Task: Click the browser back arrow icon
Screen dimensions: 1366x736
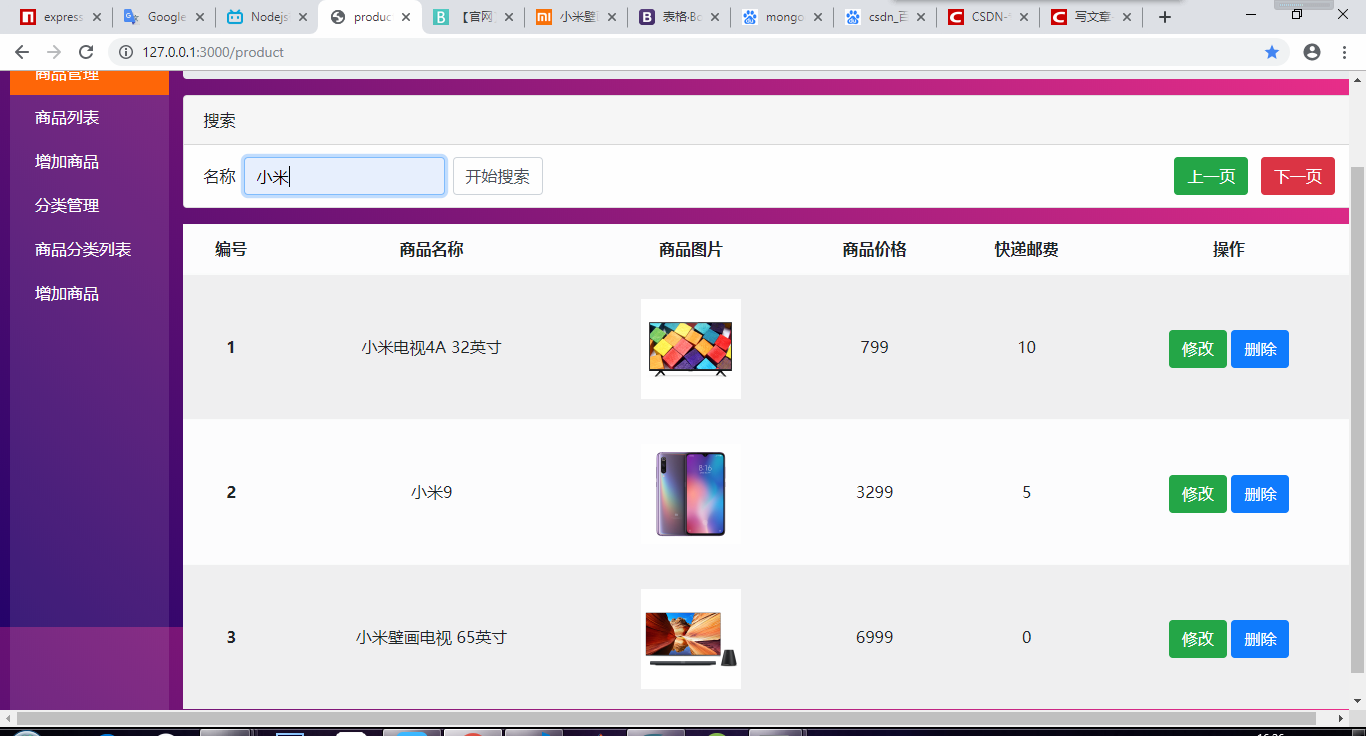Action: (x=20, y=52)
